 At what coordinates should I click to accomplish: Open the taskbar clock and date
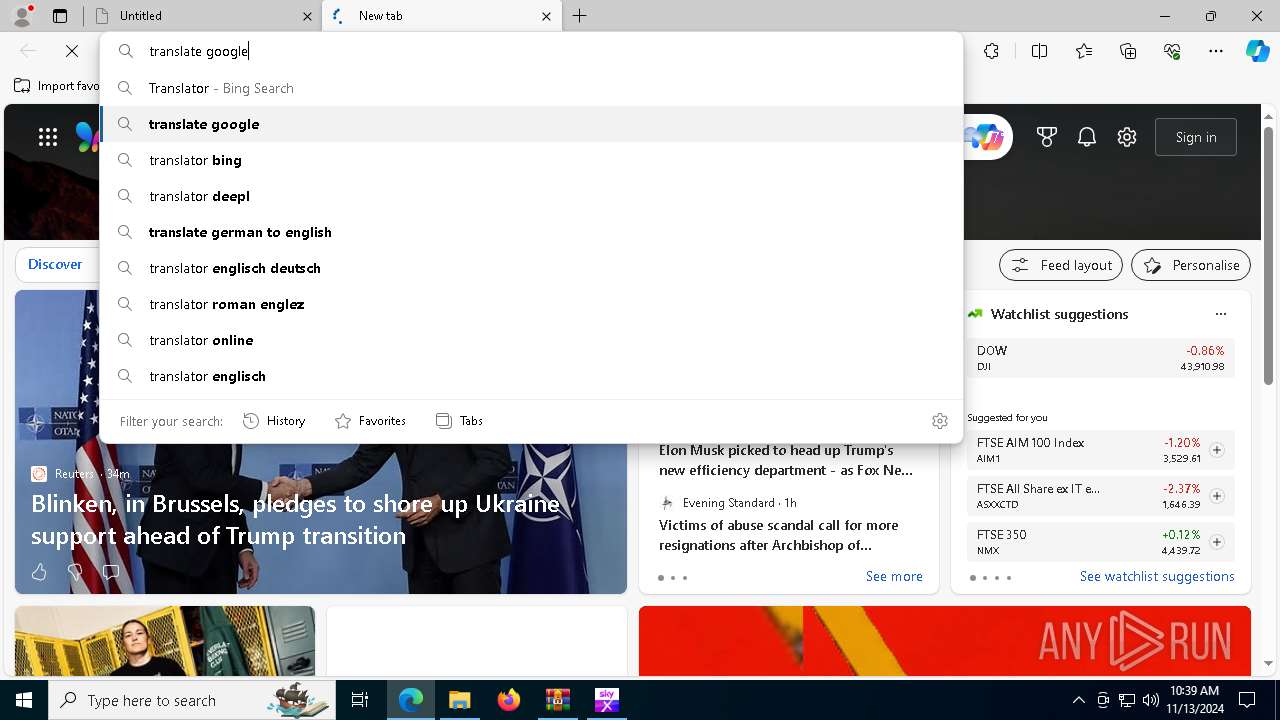(x=1194, y=700)
